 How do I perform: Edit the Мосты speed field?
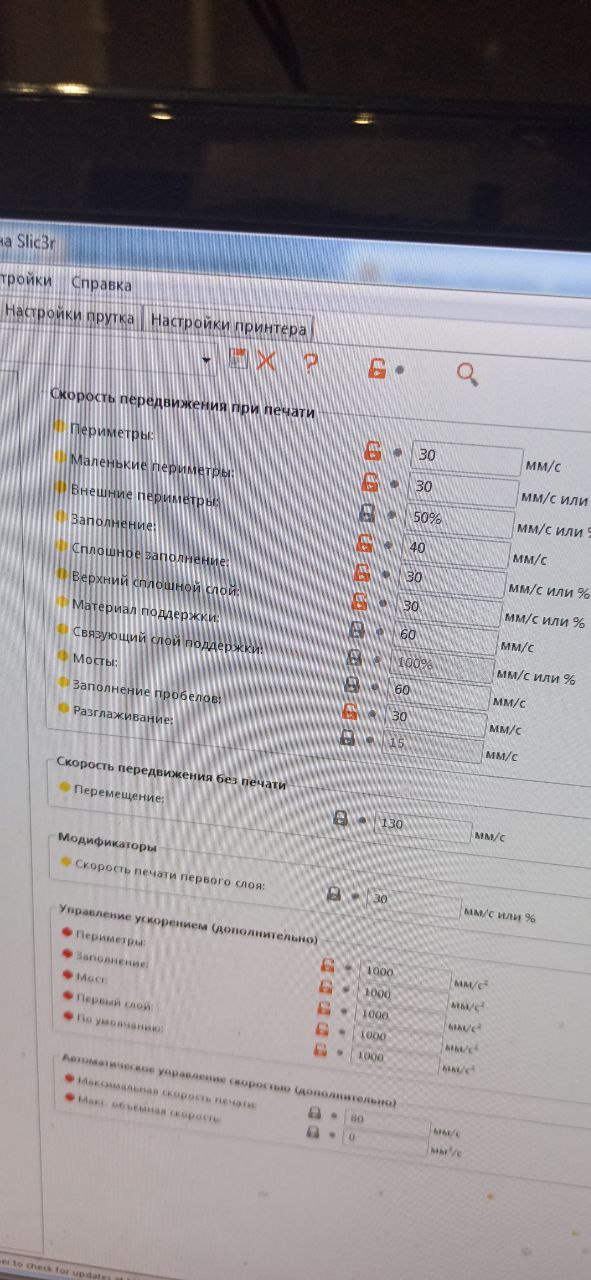438,691
